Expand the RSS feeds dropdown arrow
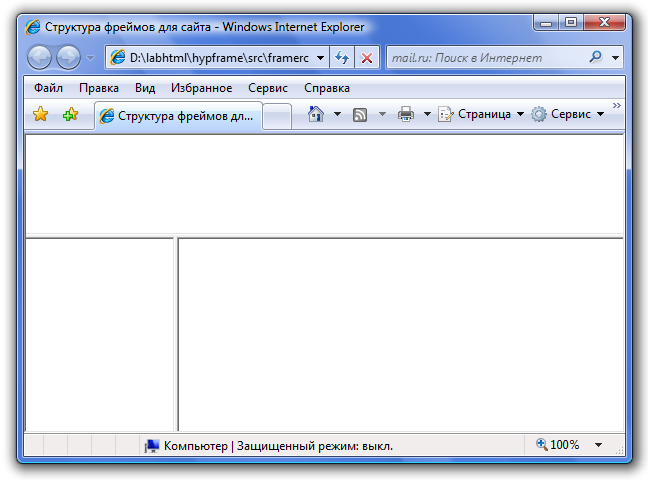Screen dimensions: 648x480 [x=382, y=114]
